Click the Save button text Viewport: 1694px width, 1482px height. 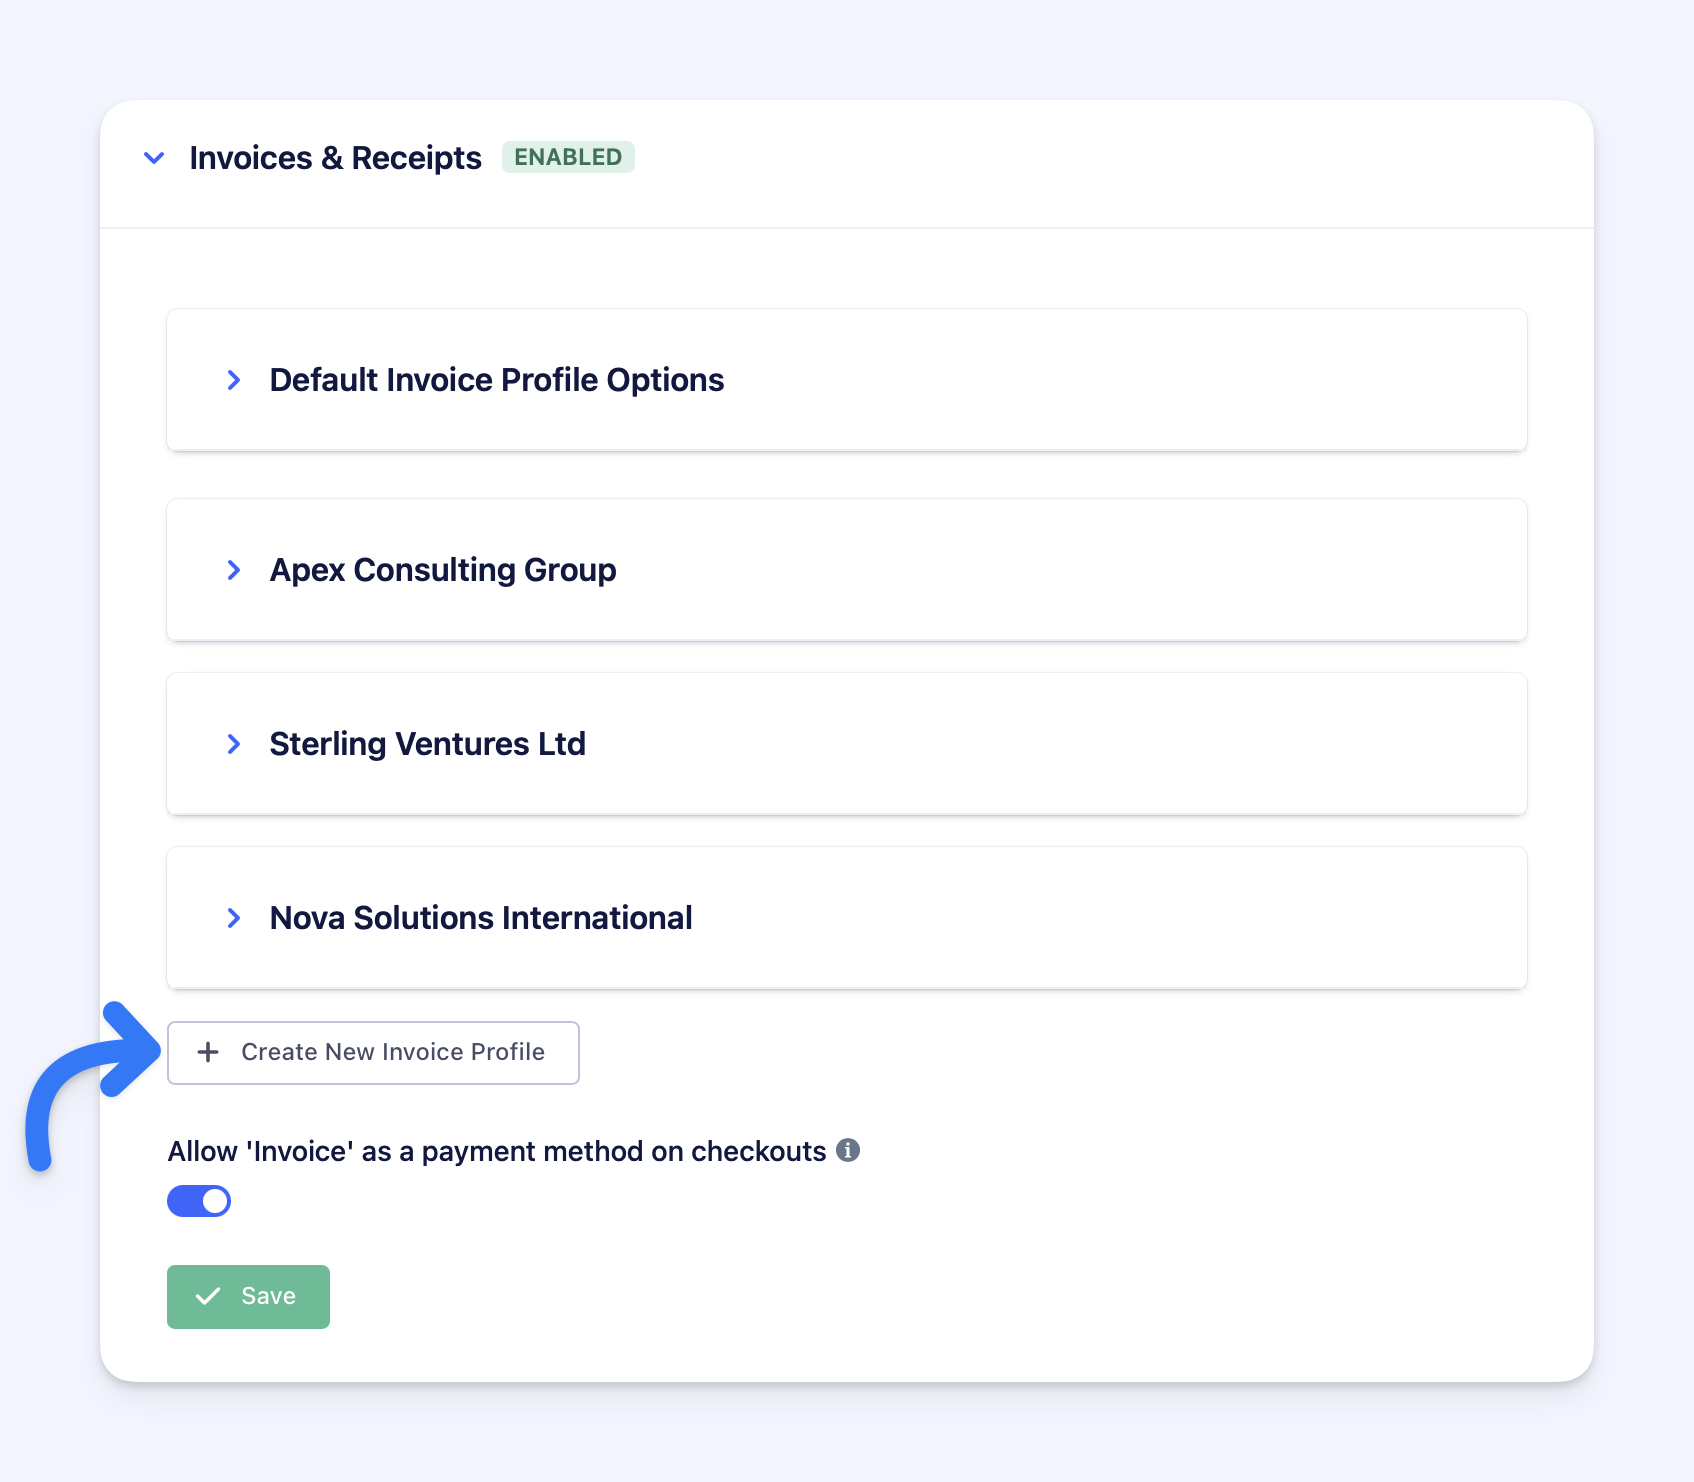point(268,1297)
